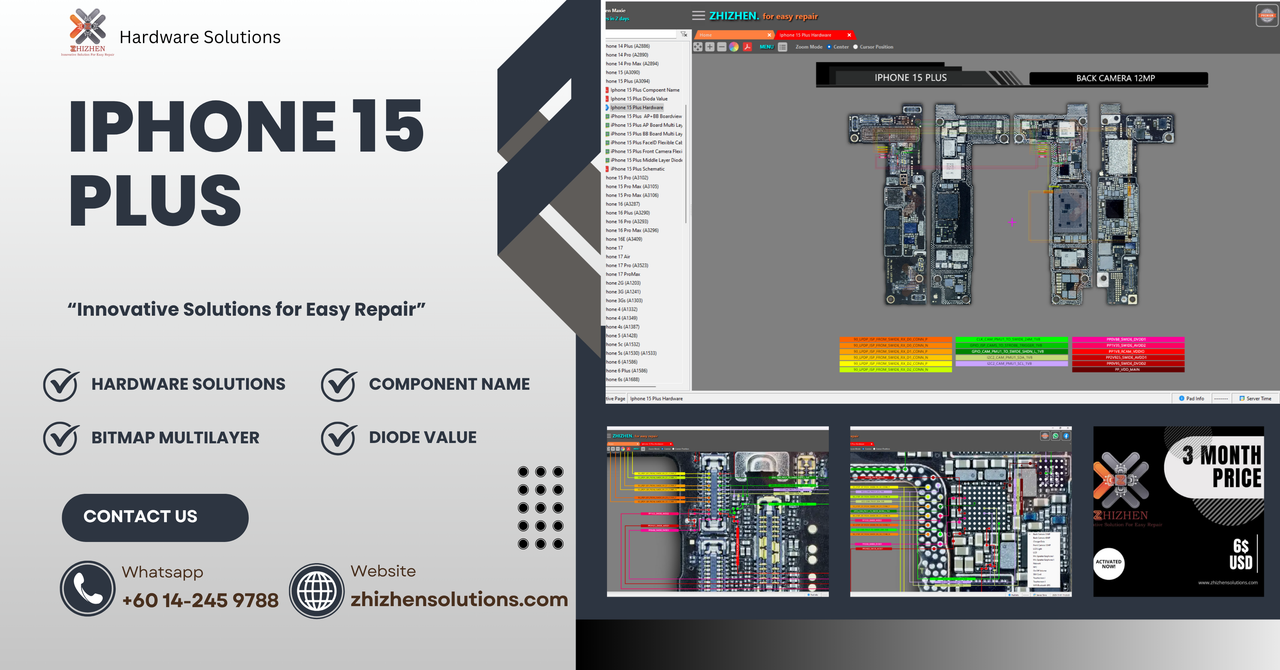Open iPhone 15 Plus BB Board Multi Layer entry

(x=644, y=134)
